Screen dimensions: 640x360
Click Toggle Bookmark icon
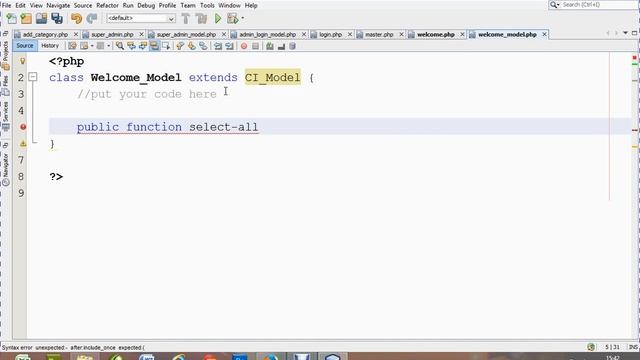pos(203,46)
